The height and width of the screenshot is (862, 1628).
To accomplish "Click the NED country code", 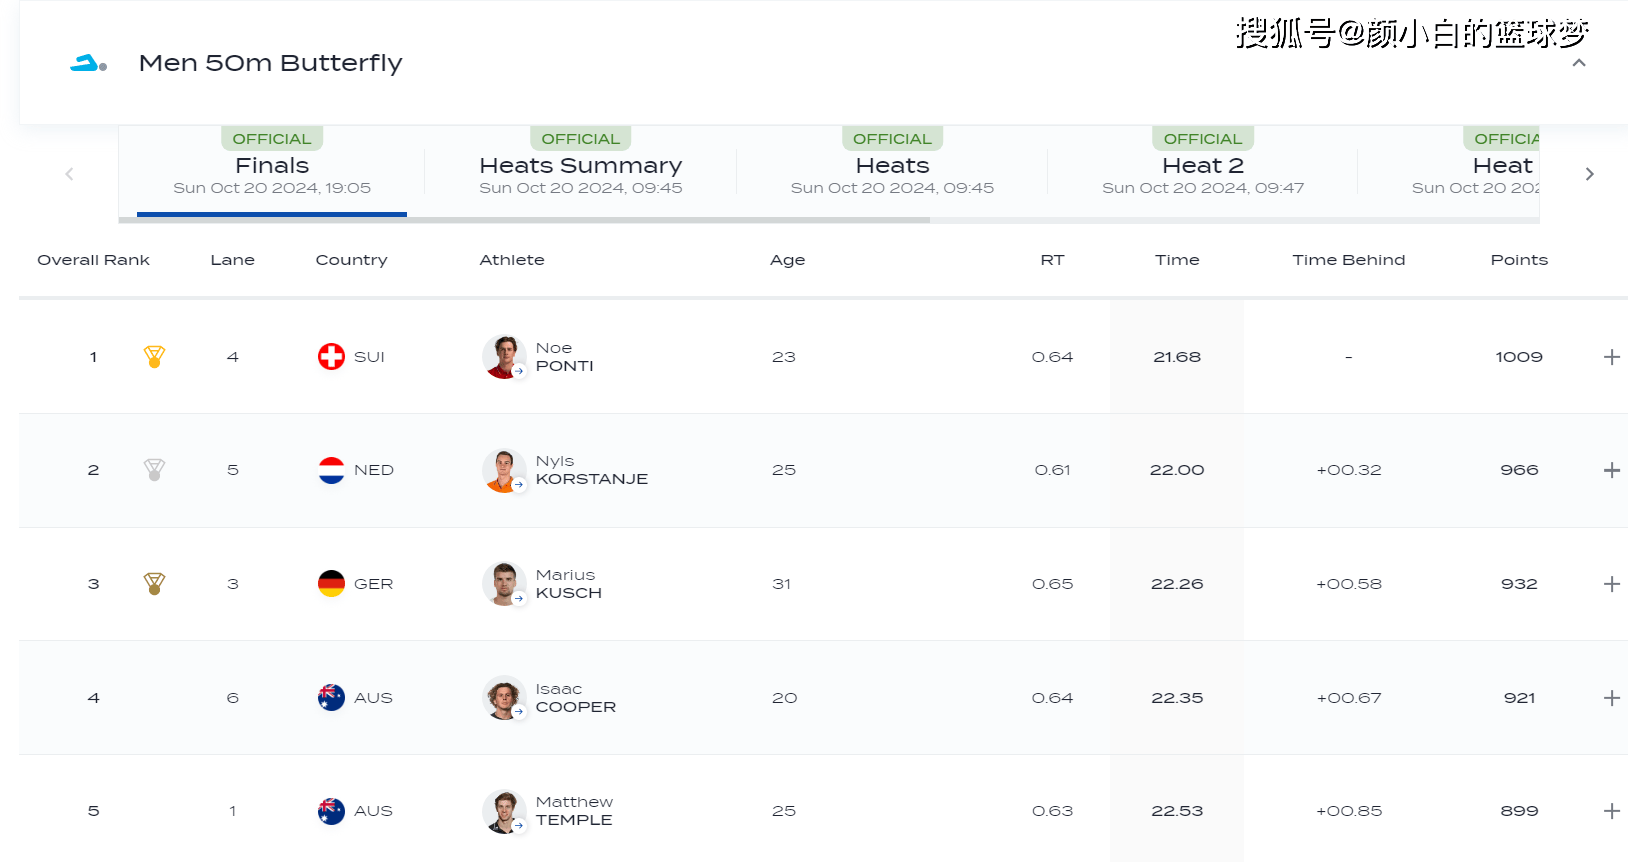I will pyautogui.click(x=374, y=470).
